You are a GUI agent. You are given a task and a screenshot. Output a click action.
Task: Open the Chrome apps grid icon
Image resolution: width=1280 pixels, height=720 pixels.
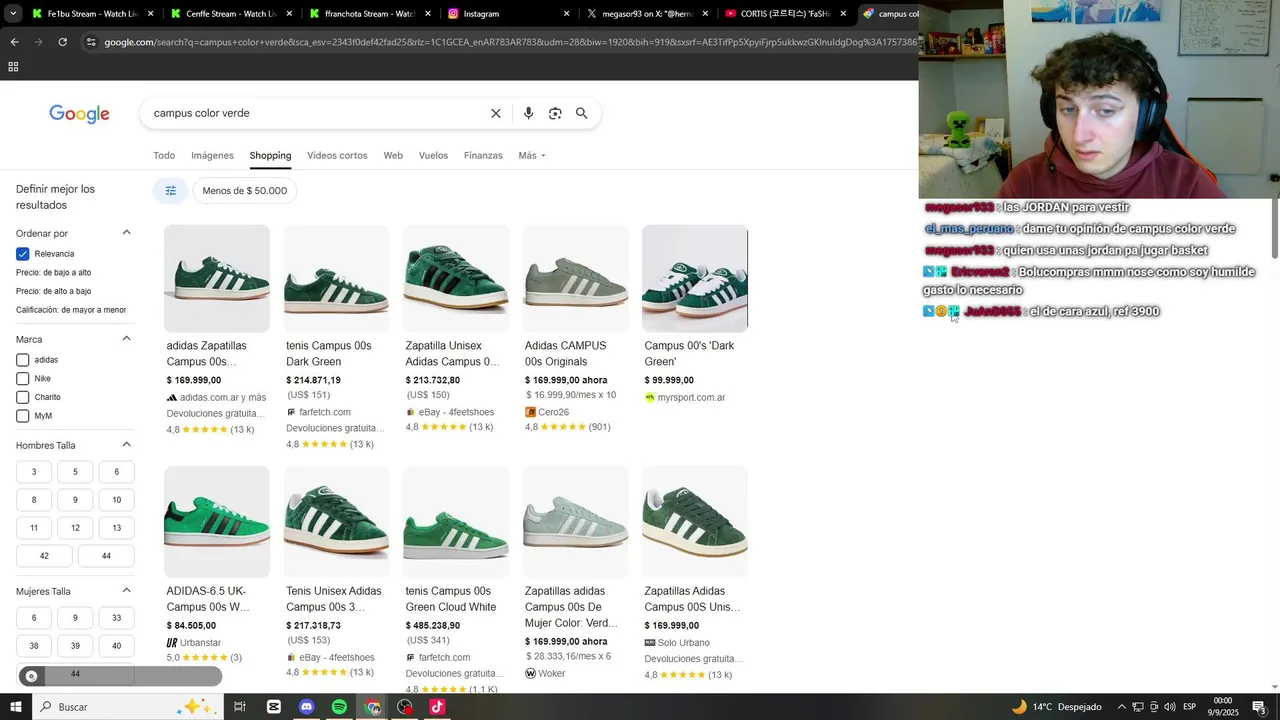[x=13, y=67]
